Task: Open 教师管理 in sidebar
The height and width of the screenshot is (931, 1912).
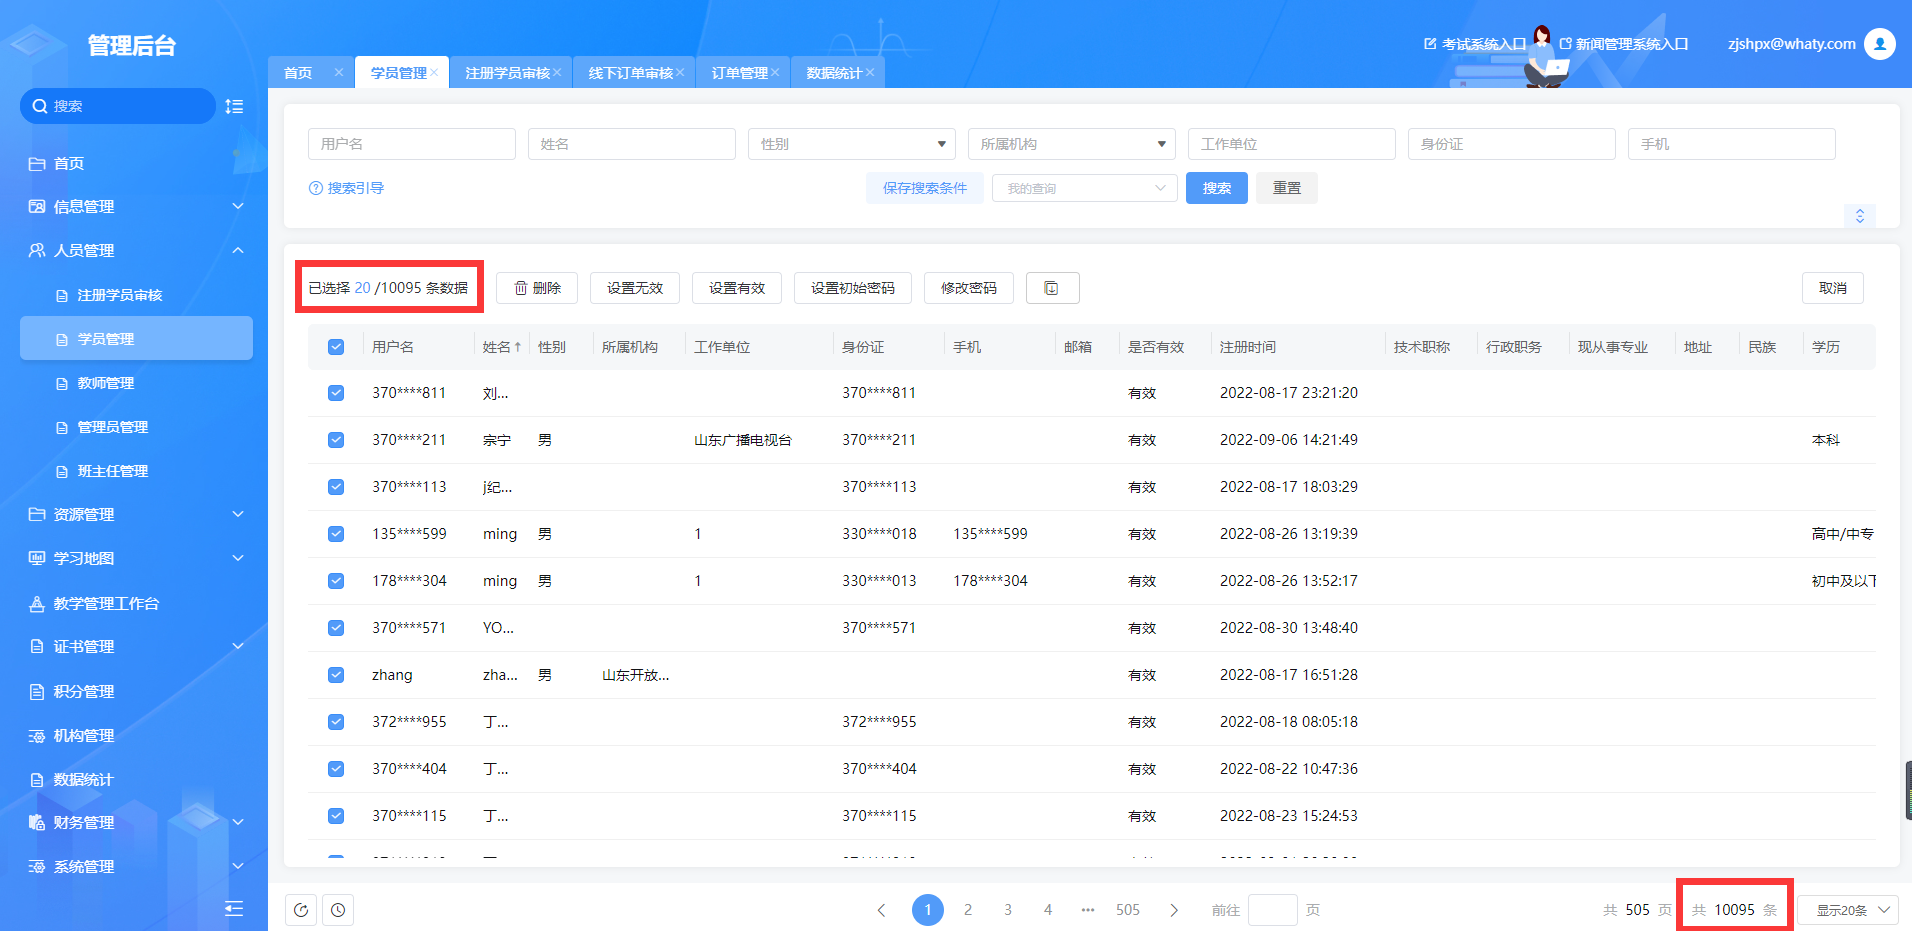Action: pos(106,383)
